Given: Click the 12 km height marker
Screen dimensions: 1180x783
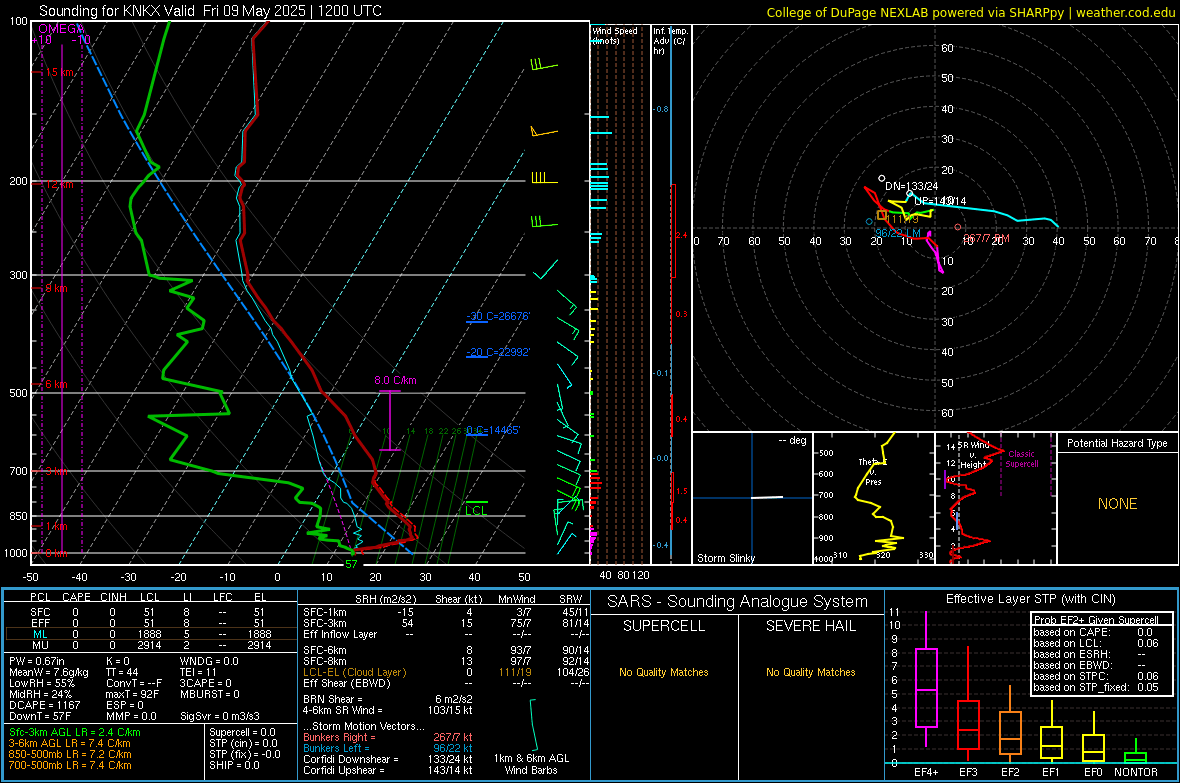Looking at the screenshot, I should [59, 184].
